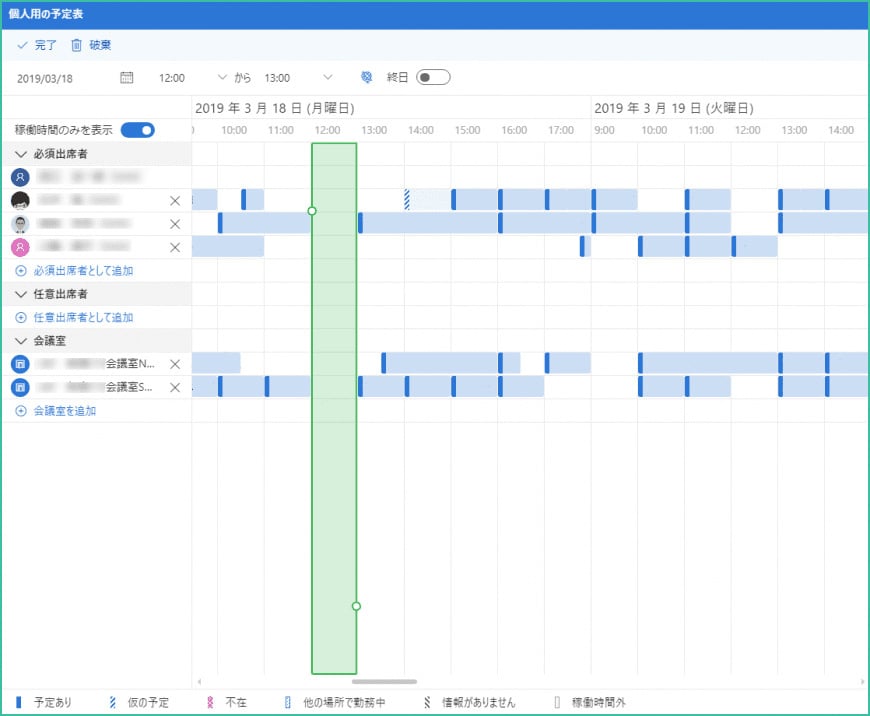
Task: Remove the fourth required attendee with X
Action: pyautogui.click(x=175, y=247)
